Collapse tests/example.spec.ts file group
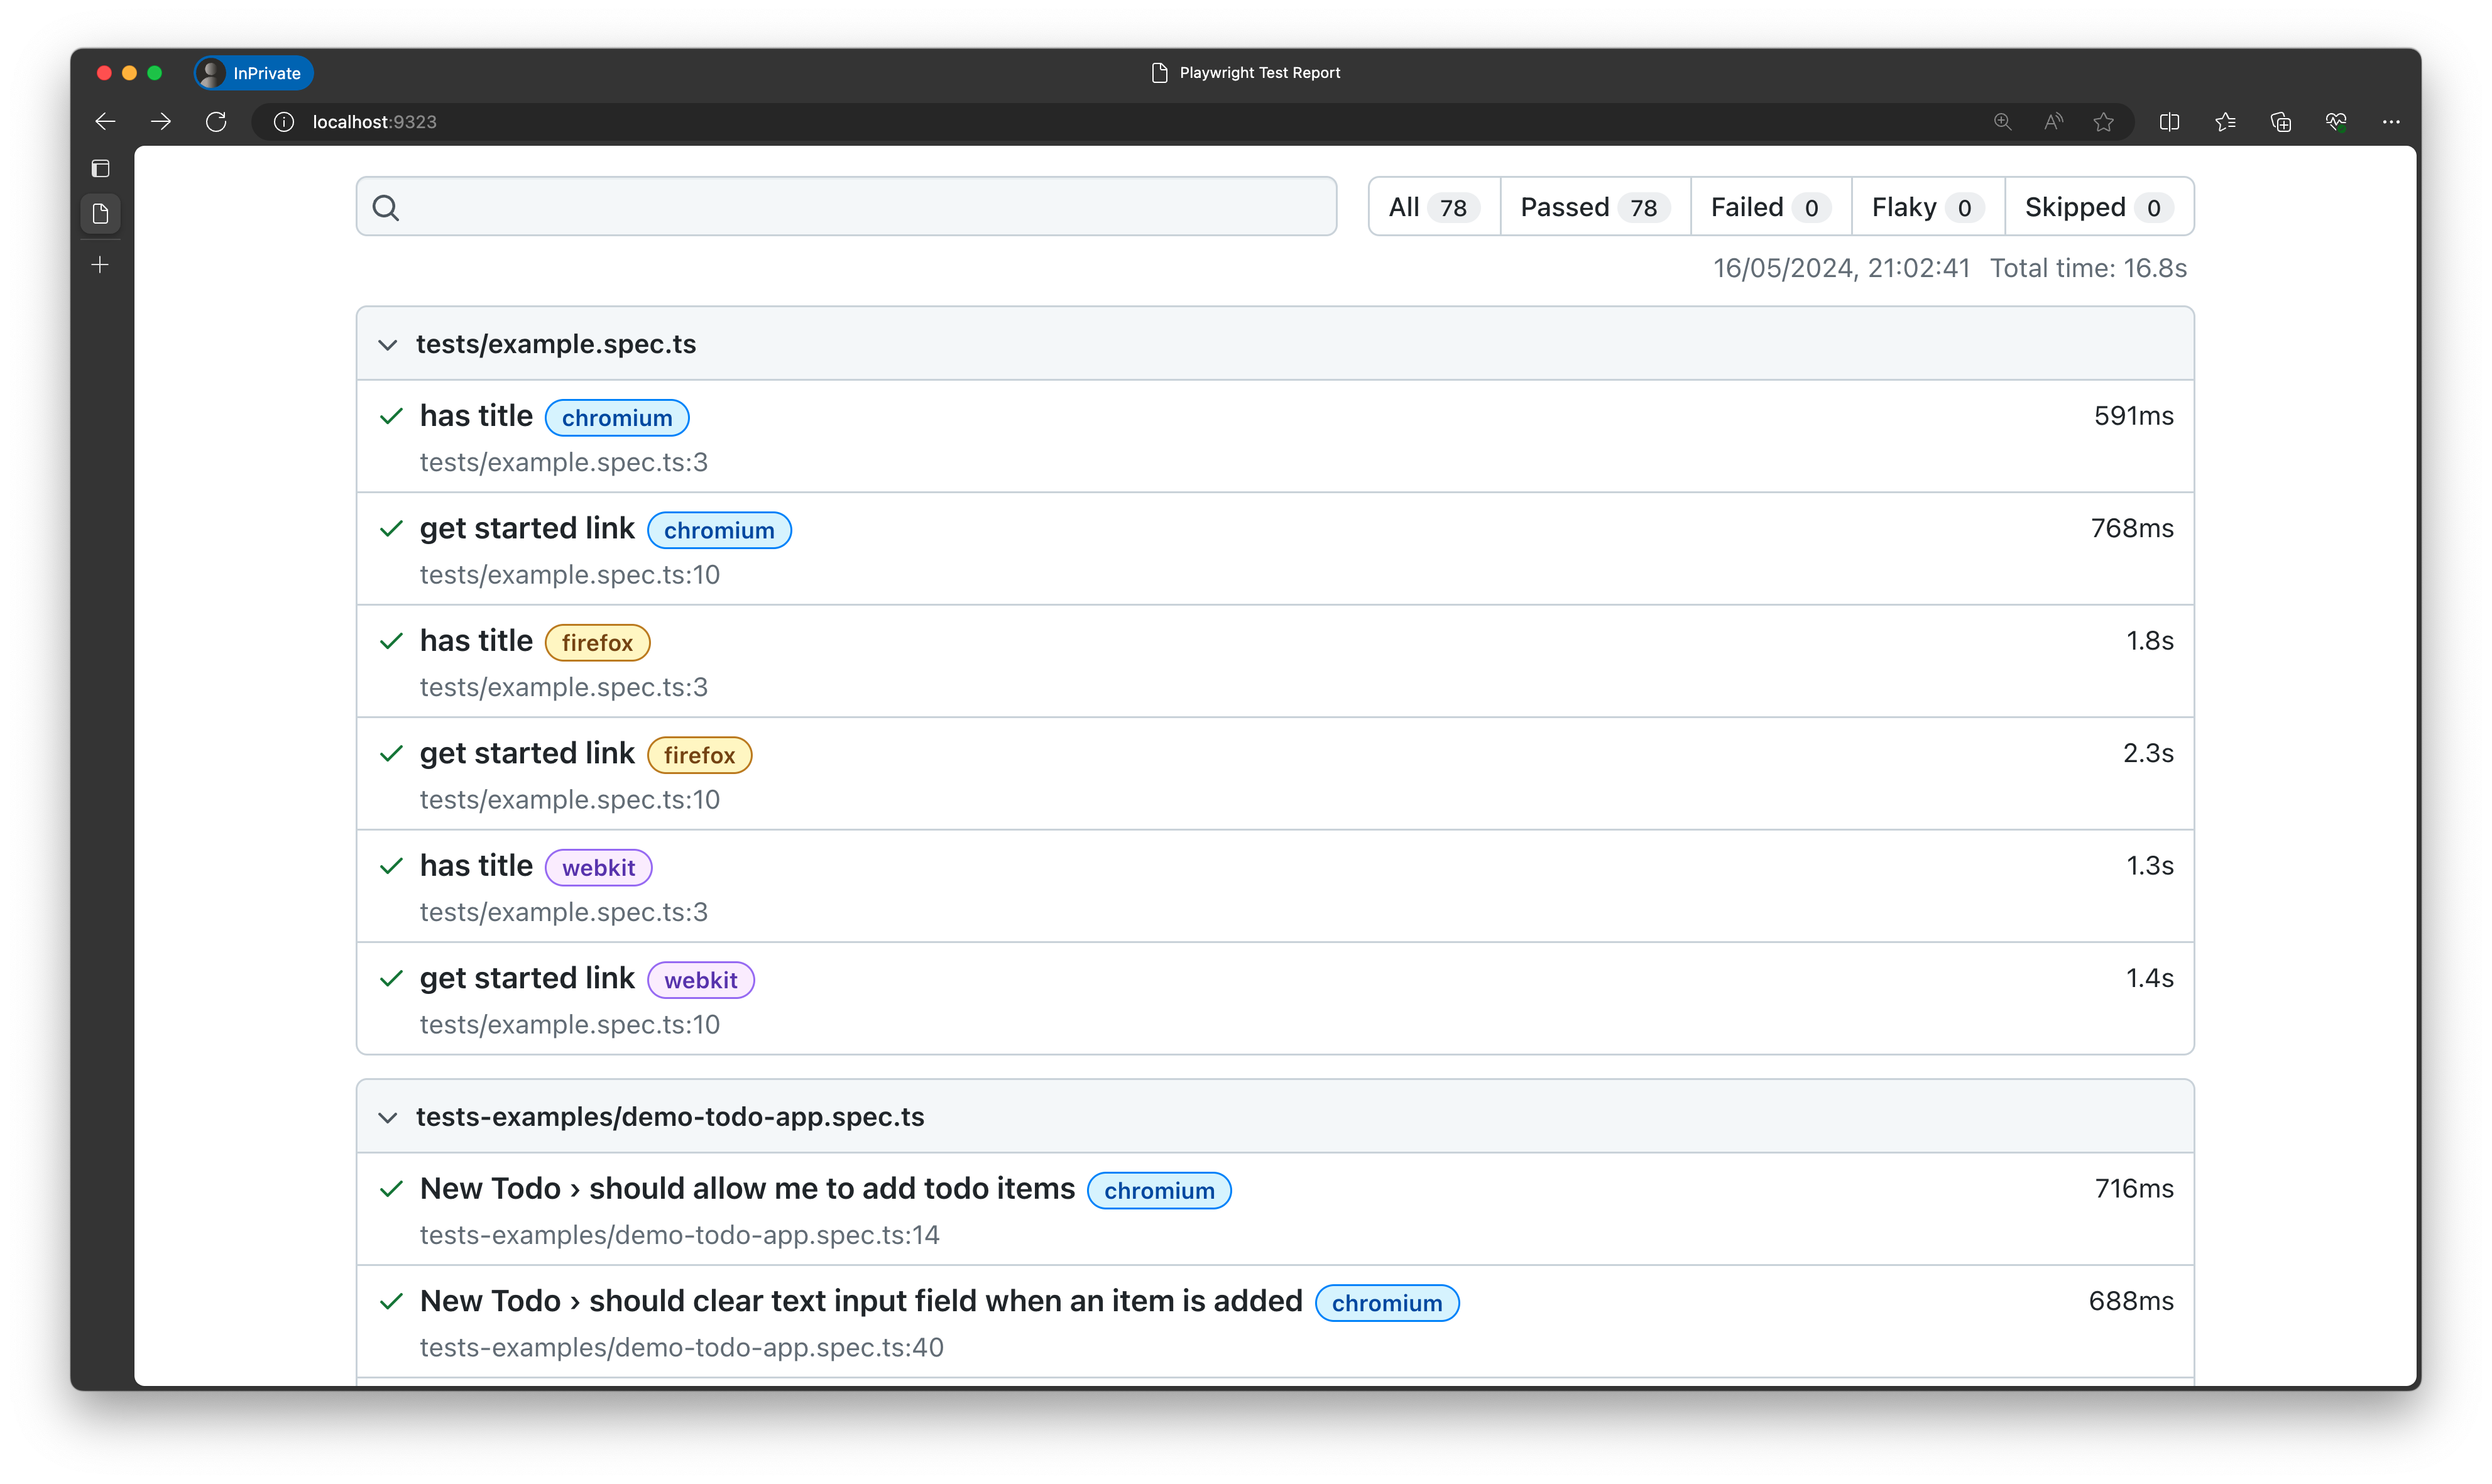The height and width of the screenshot is (1484, 2492). coord(388,345)
